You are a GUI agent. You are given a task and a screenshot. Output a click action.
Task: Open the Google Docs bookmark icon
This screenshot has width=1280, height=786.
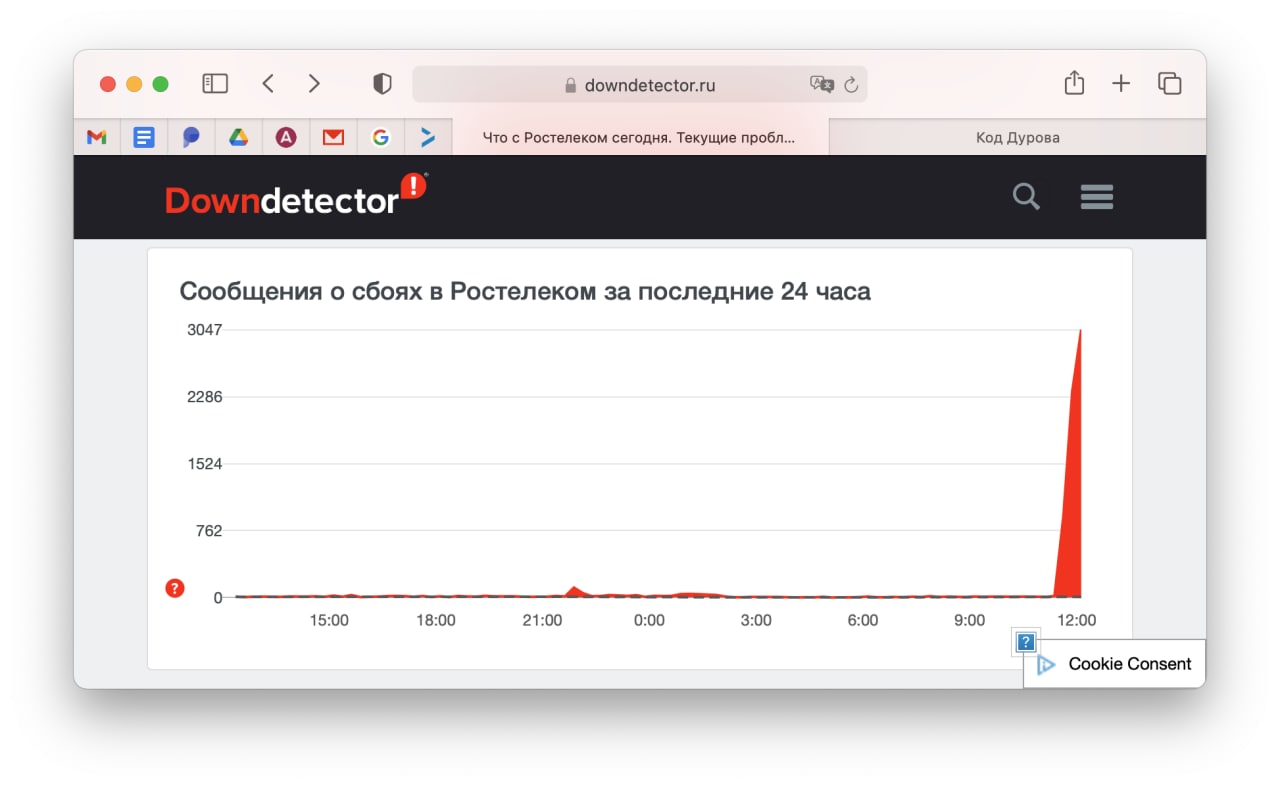pyautogui.click(x=144, y=138)
